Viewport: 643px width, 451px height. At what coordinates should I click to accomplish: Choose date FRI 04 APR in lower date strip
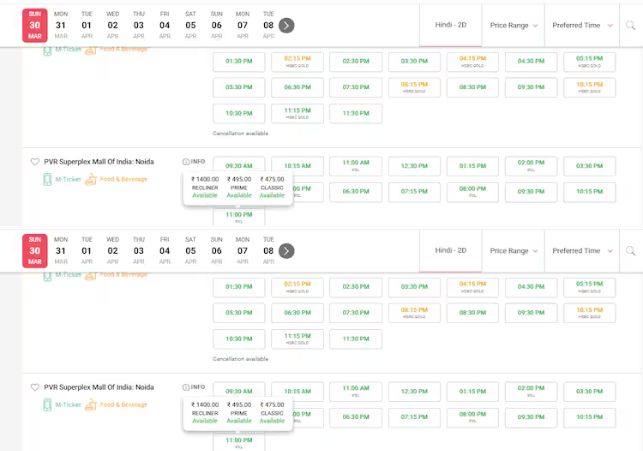[164, 251]
